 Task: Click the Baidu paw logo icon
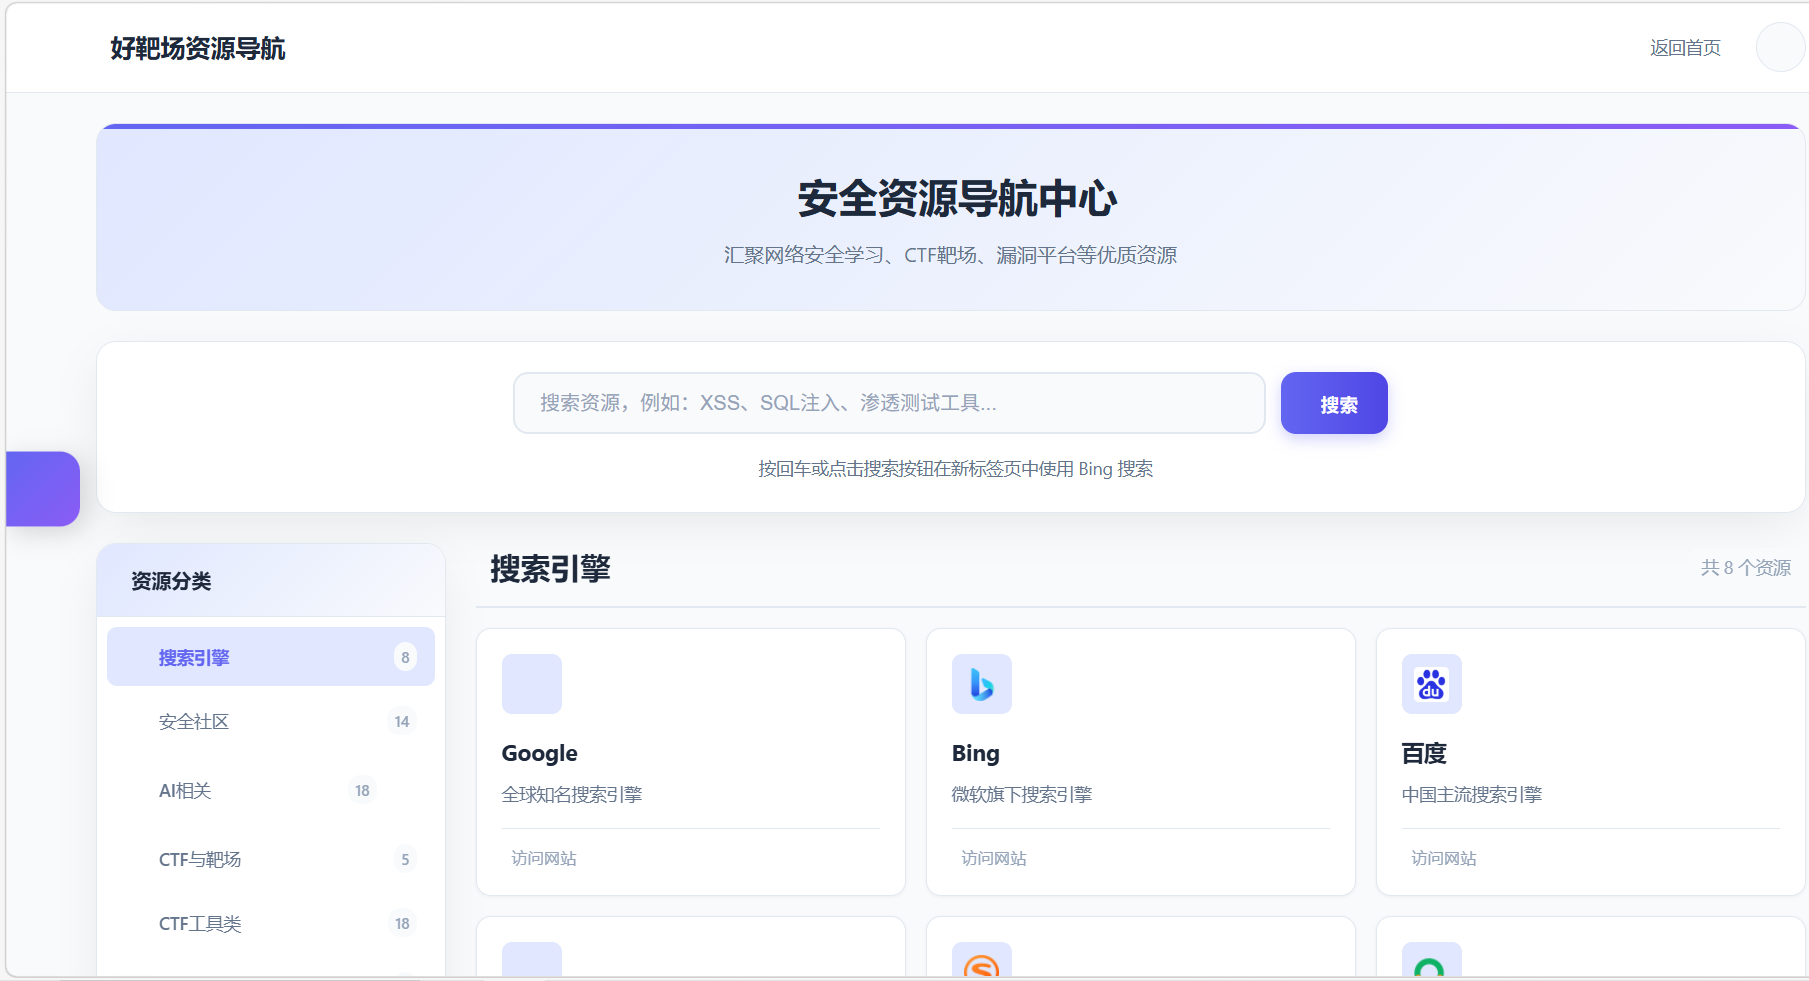(1432, 684)
